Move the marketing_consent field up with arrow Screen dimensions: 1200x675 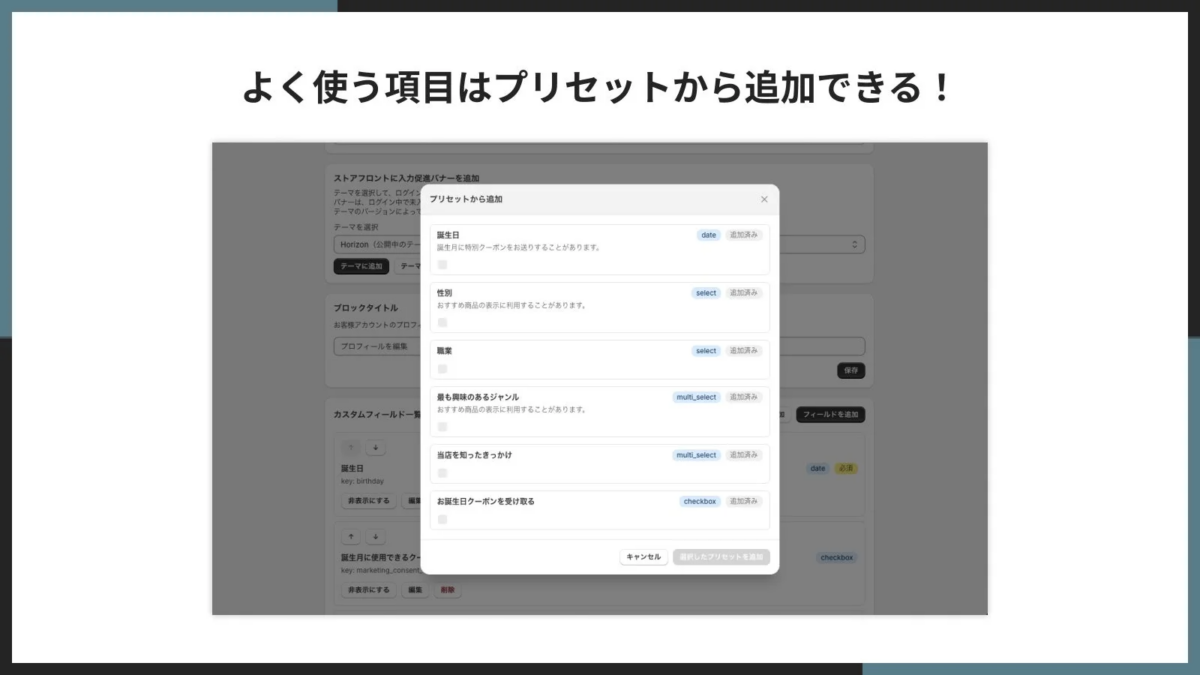[351, 537]
